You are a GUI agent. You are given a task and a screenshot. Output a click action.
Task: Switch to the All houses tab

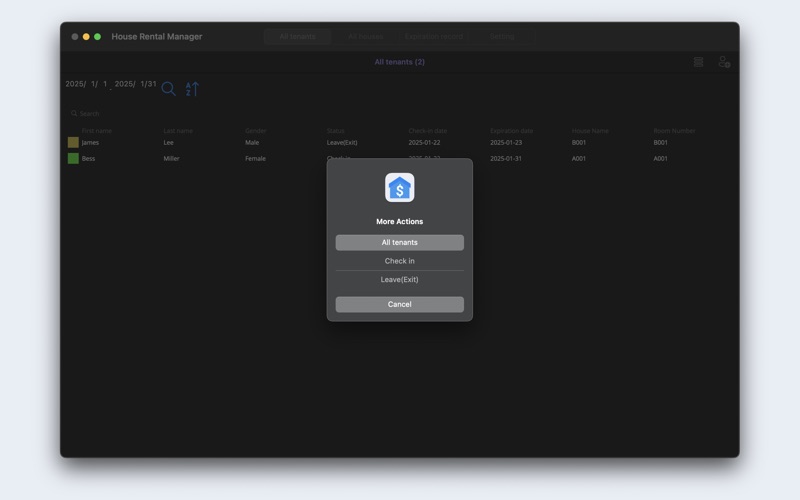365,36
